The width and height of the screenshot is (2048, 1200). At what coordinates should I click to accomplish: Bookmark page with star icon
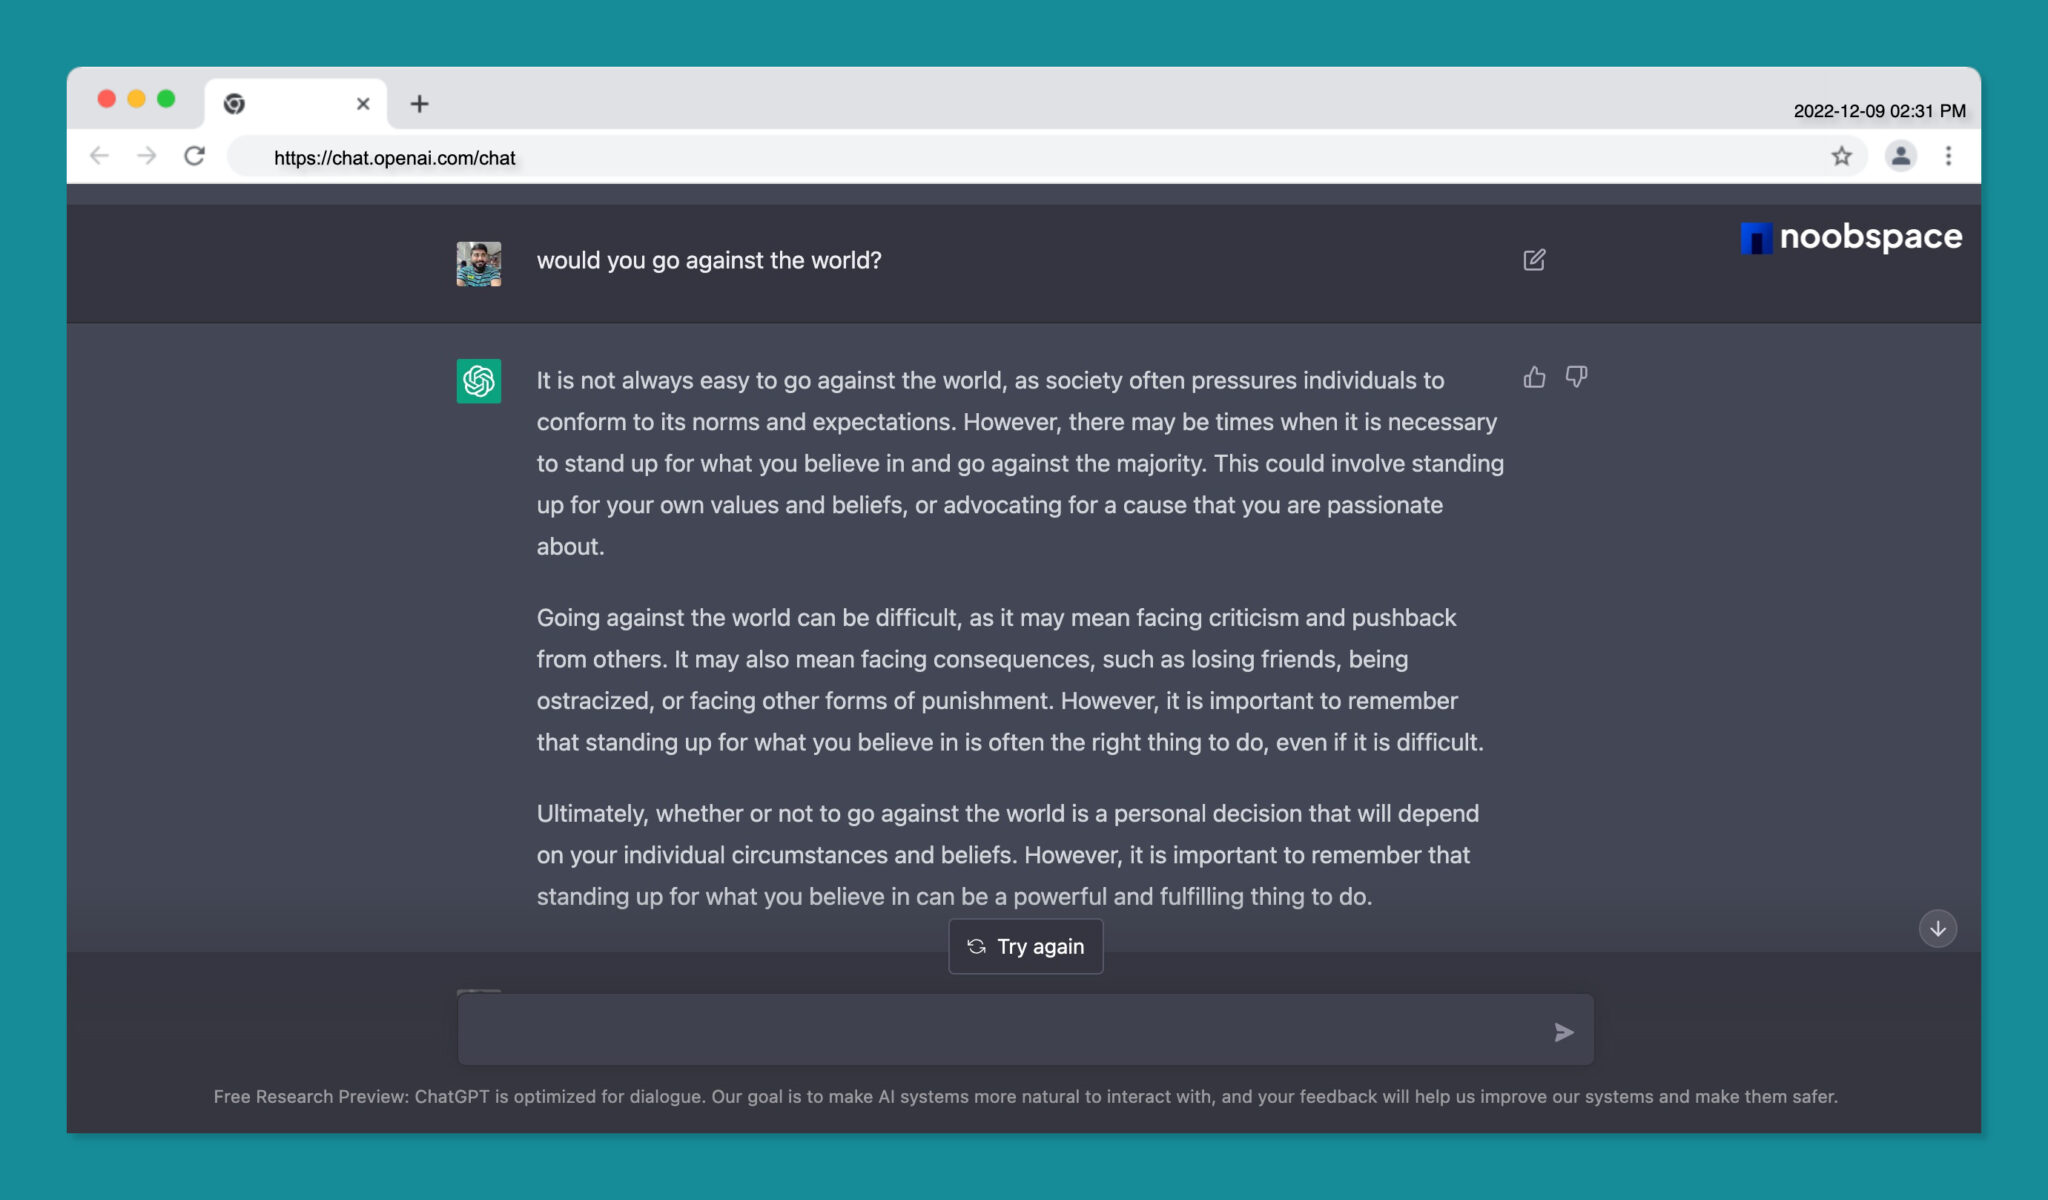[x=1841, y=156]
